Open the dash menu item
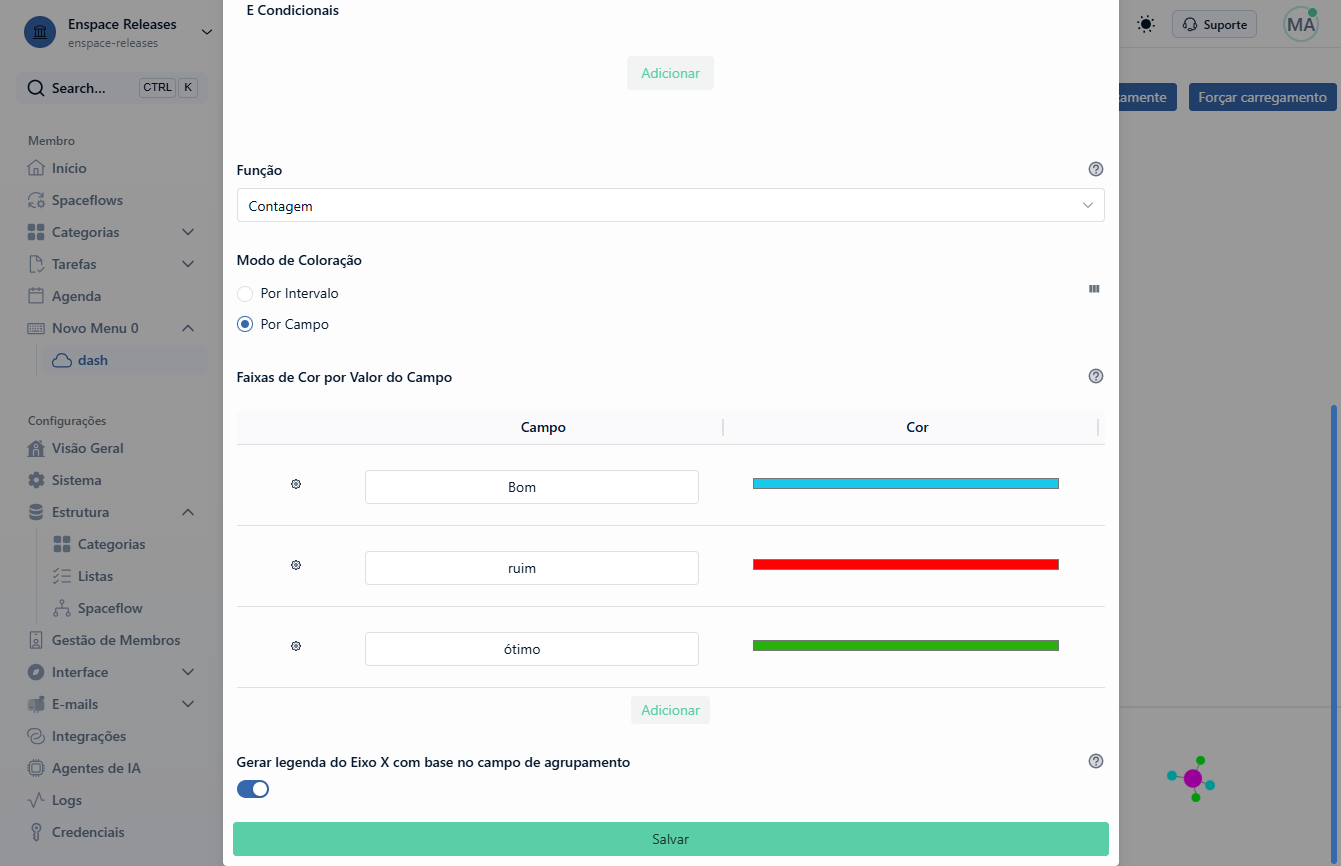 click(124, 360)
